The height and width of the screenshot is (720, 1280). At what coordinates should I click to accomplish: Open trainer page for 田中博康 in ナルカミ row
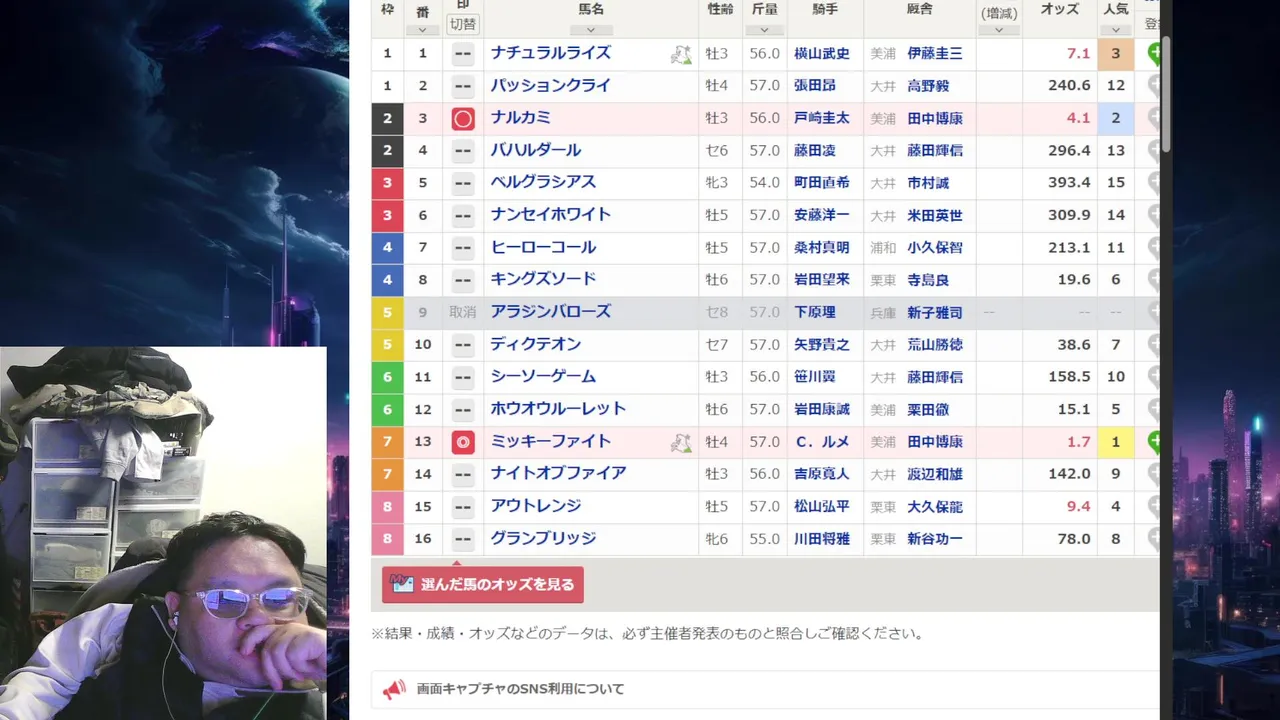935,118
